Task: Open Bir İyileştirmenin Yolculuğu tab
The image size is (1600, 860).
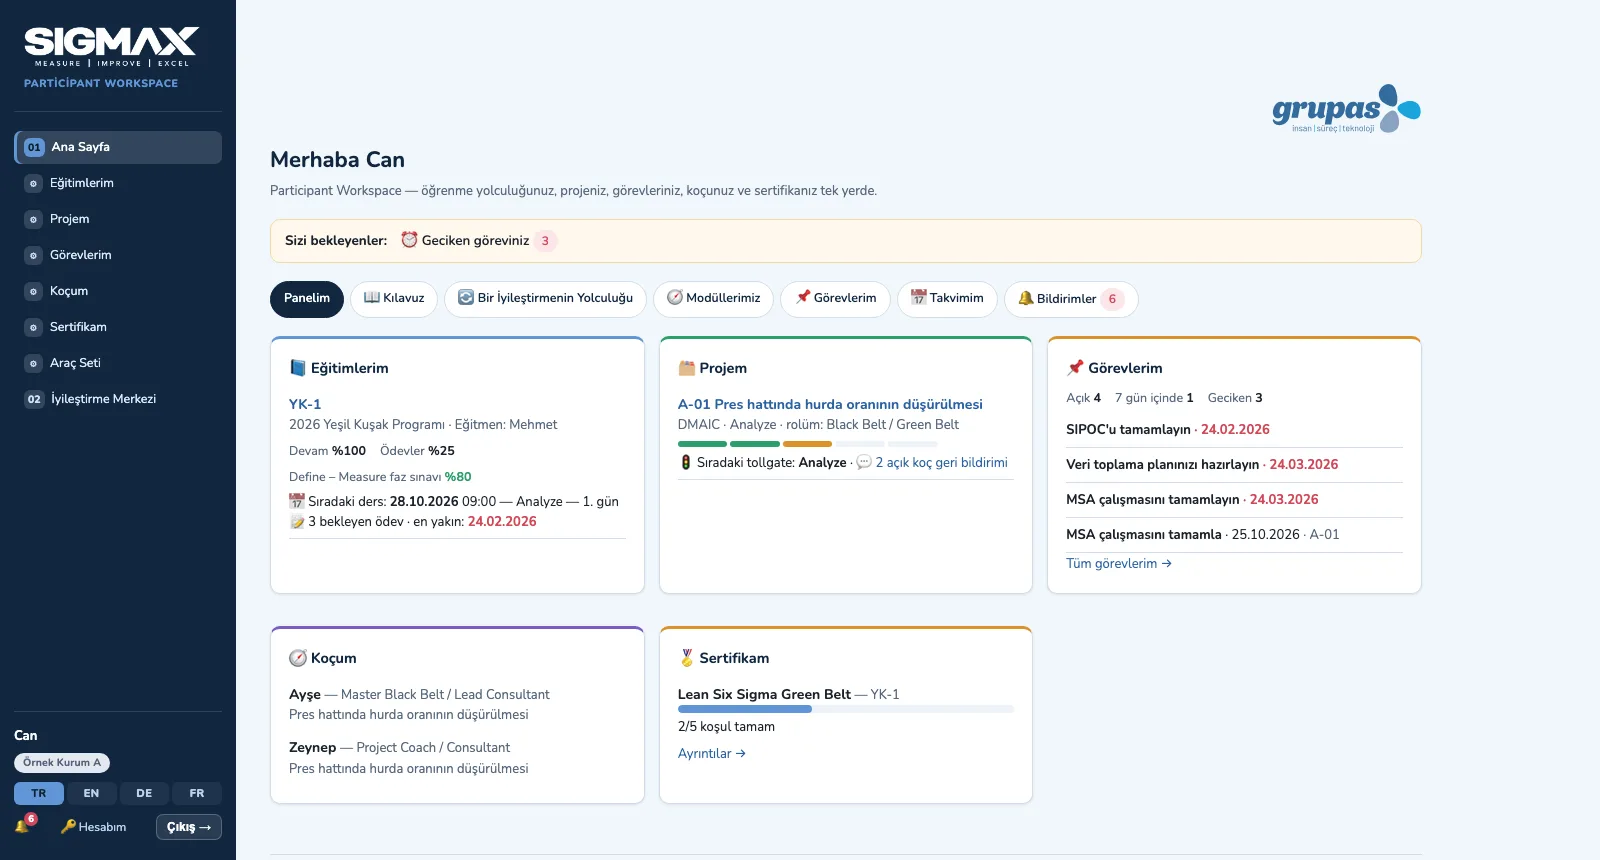Action: pos(546,299)
